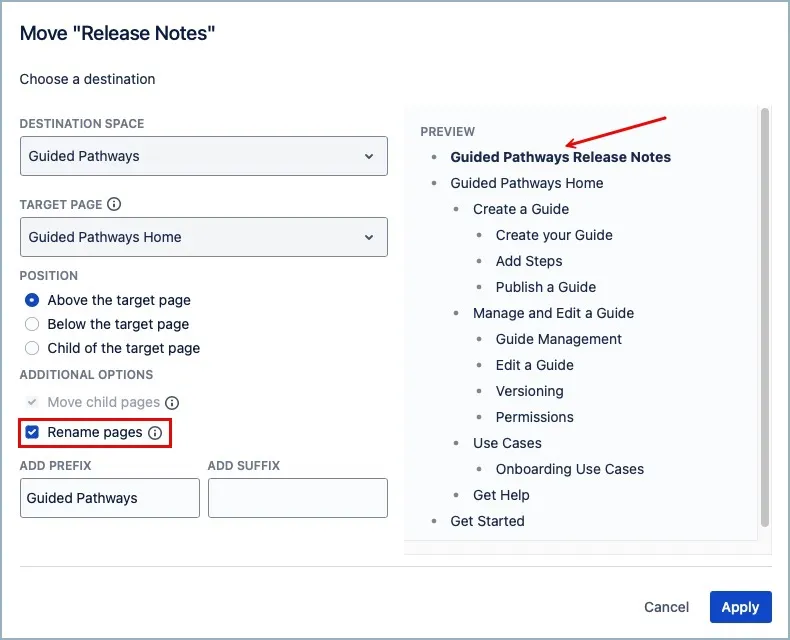Viewport: 790px width, 640px height.
Task: Click Guide Management in preview
Action: tap(558, 339)
